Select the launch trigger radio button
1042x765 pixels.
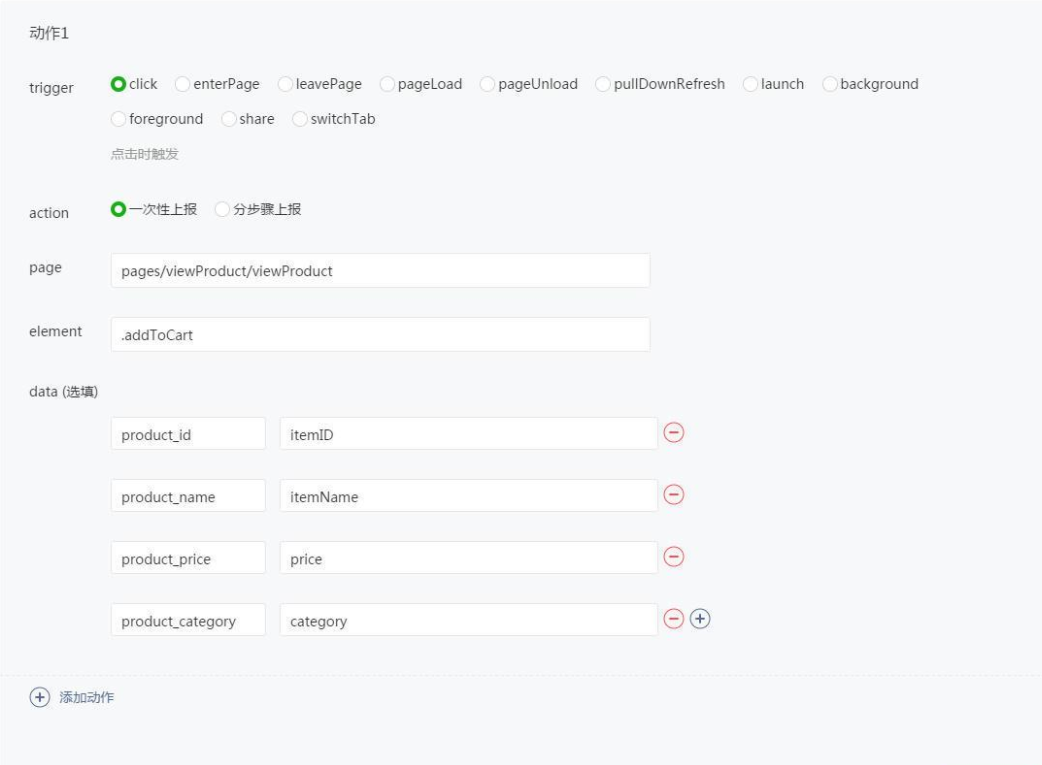click(751, 84)
